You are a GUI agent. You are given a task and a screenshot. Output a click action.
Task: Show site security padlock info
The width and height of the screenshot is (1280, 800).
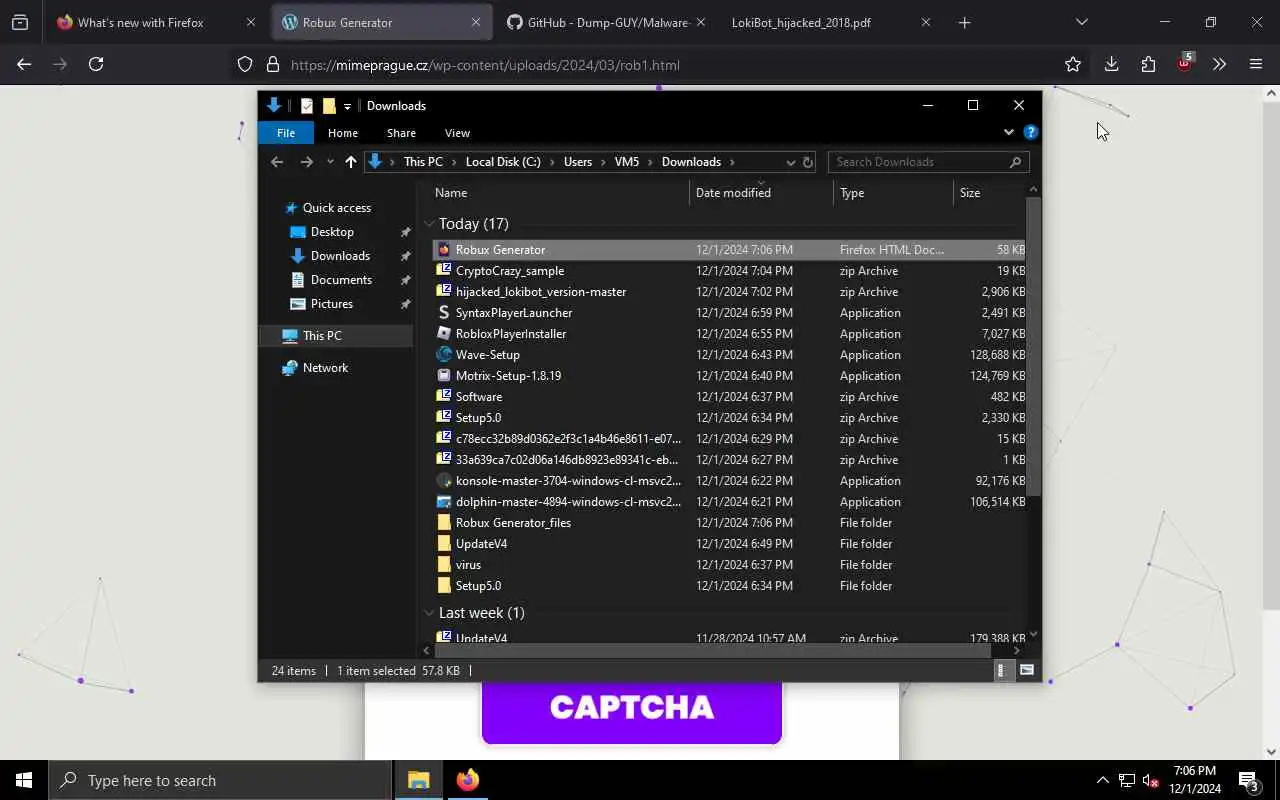[272, 65]
